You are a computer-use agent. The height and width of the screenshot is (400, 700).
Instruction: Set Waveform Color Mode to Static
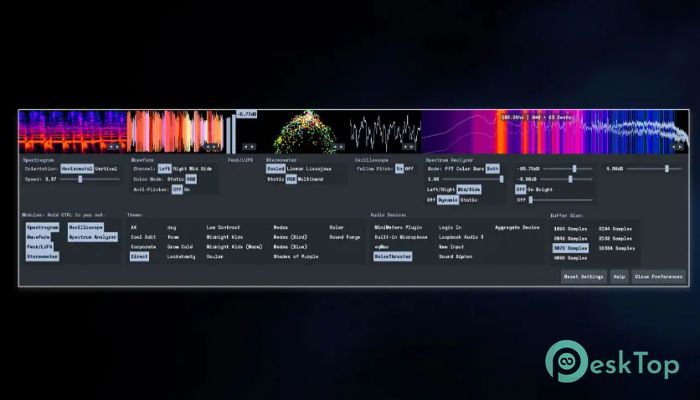175,179
